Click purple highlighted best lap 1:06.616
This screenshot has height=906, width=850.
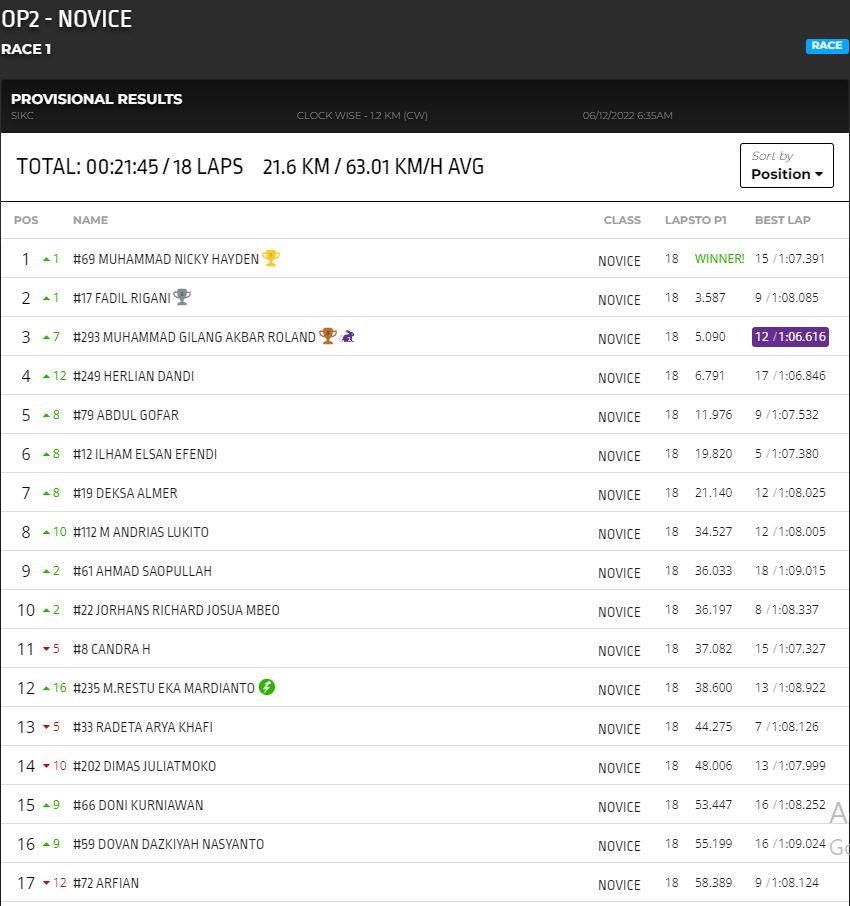[790, 337]
